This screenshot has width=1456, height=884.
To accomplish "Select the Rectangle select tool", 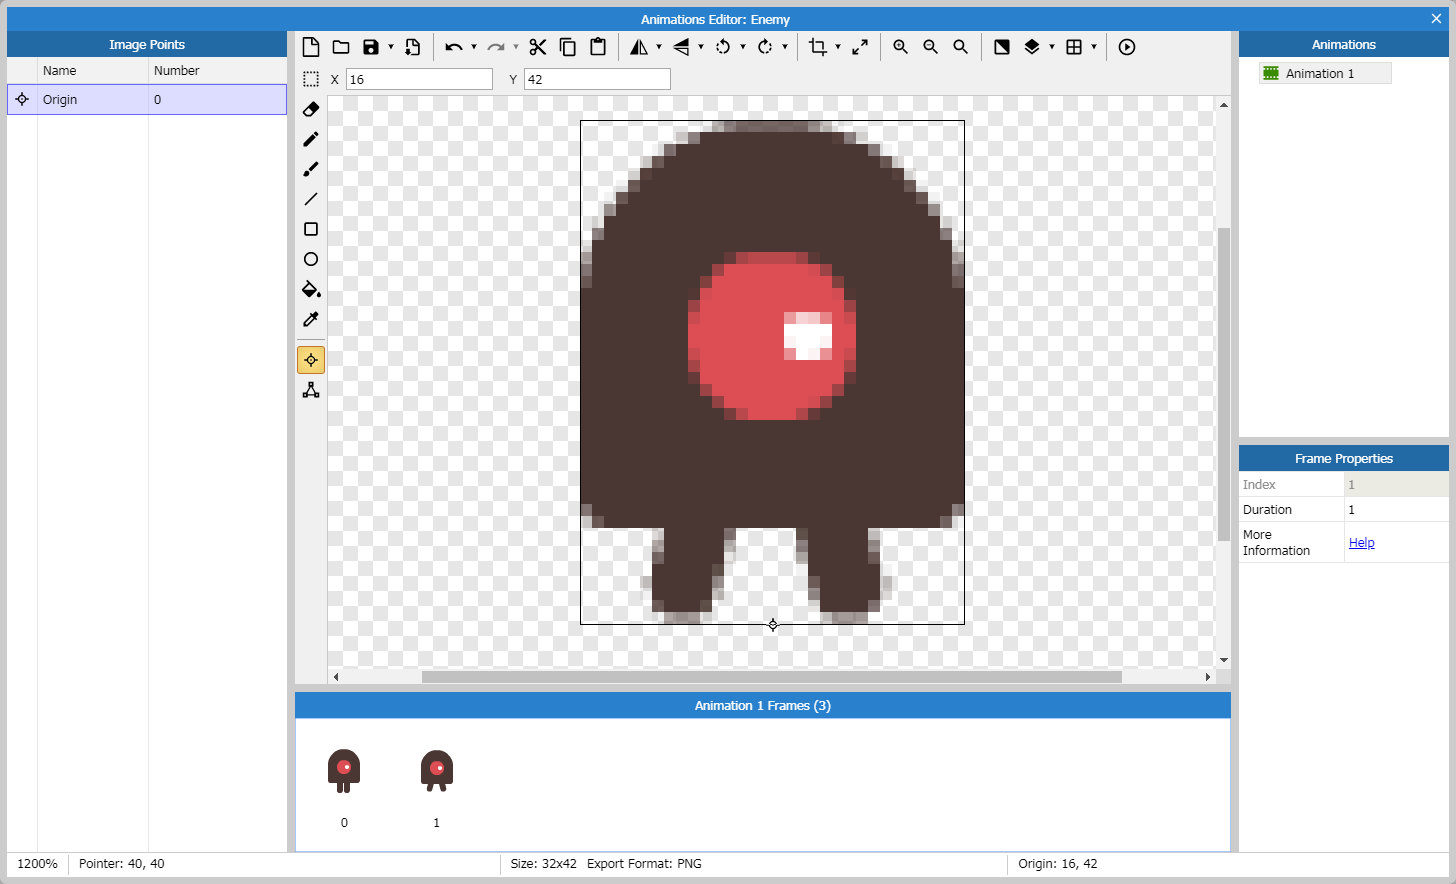I will (x=310, y=79).
